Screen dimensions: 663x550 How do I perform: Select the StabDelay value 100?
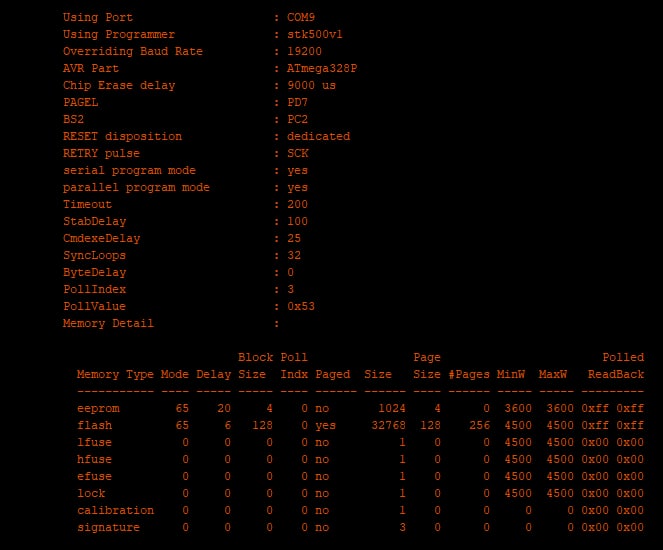(x=297, y=221)
